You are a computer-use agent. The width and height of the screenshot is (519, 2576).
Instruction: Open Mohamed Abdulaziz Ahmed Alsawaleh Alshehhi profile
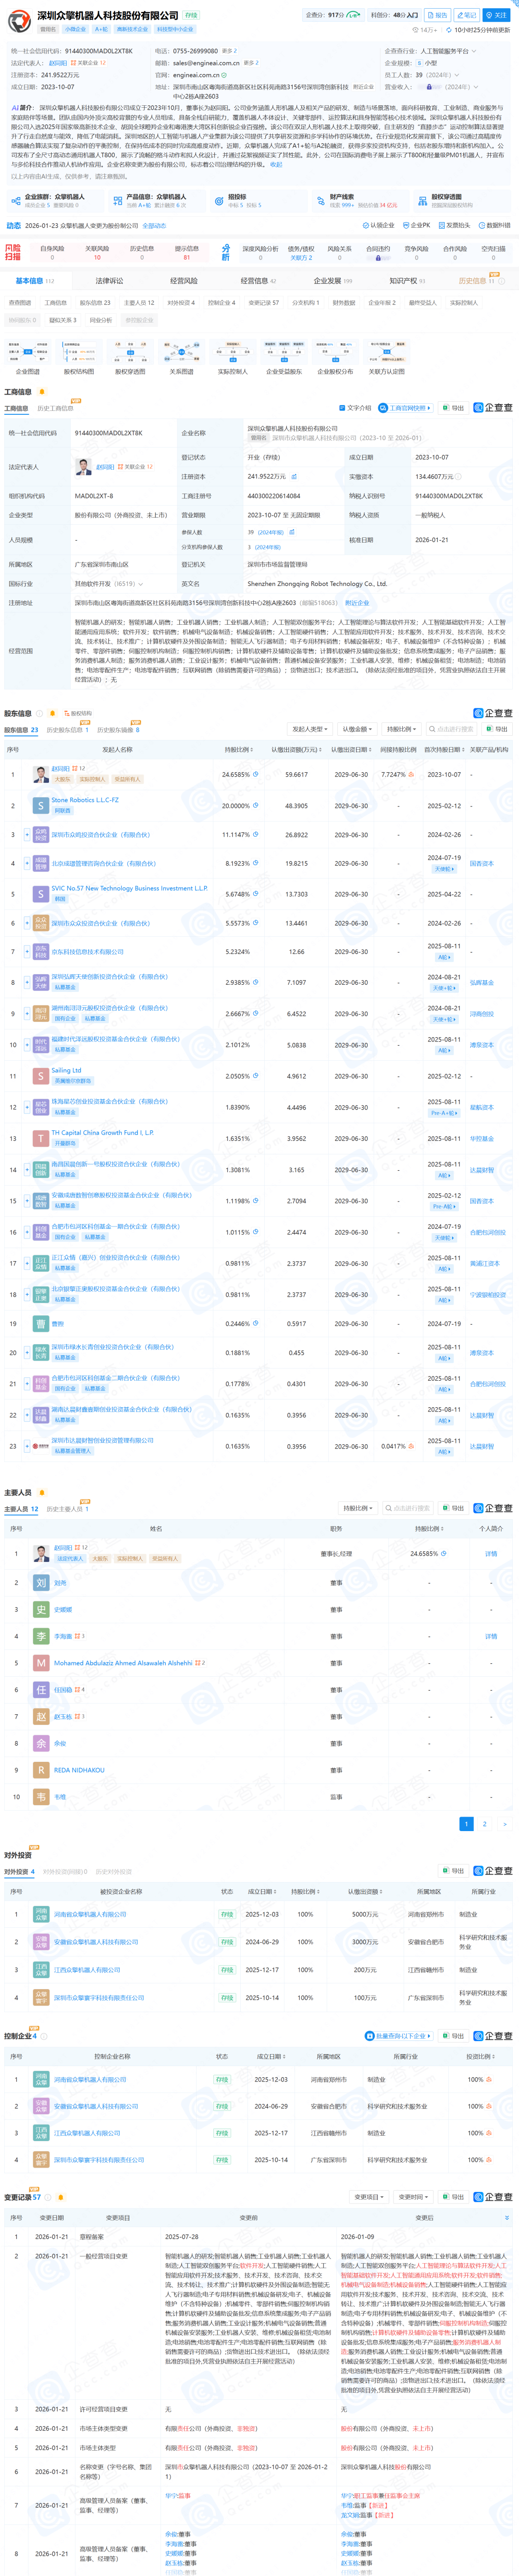[122, 1663]
